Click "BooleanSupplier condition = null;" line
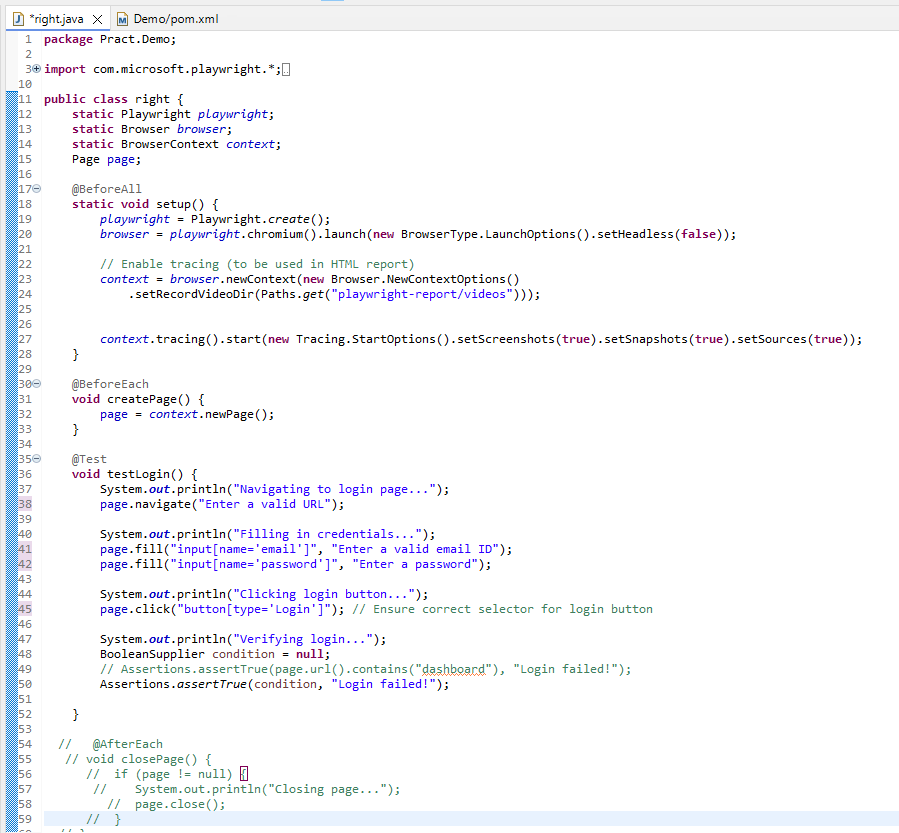 [215, 654]
